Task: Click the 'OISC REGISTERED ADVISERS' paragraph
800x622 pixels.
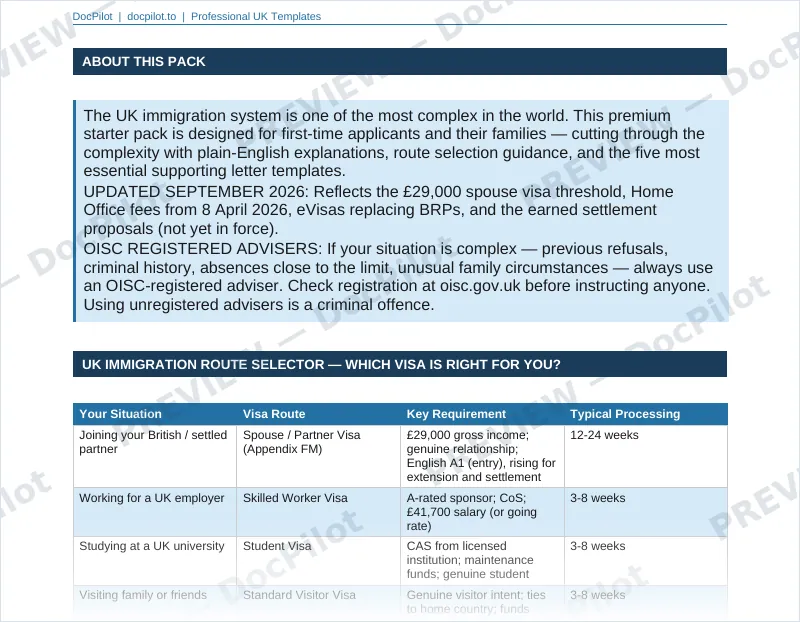Action: pos(398,277)
